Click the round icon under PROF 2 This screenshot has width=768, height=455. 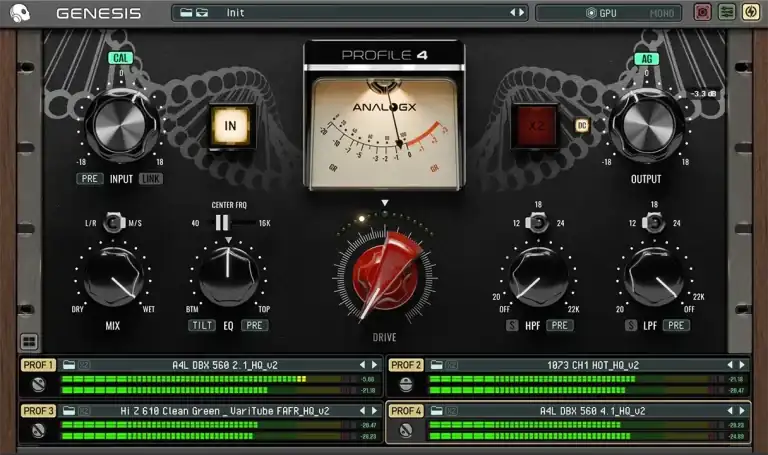coord(406,385)
